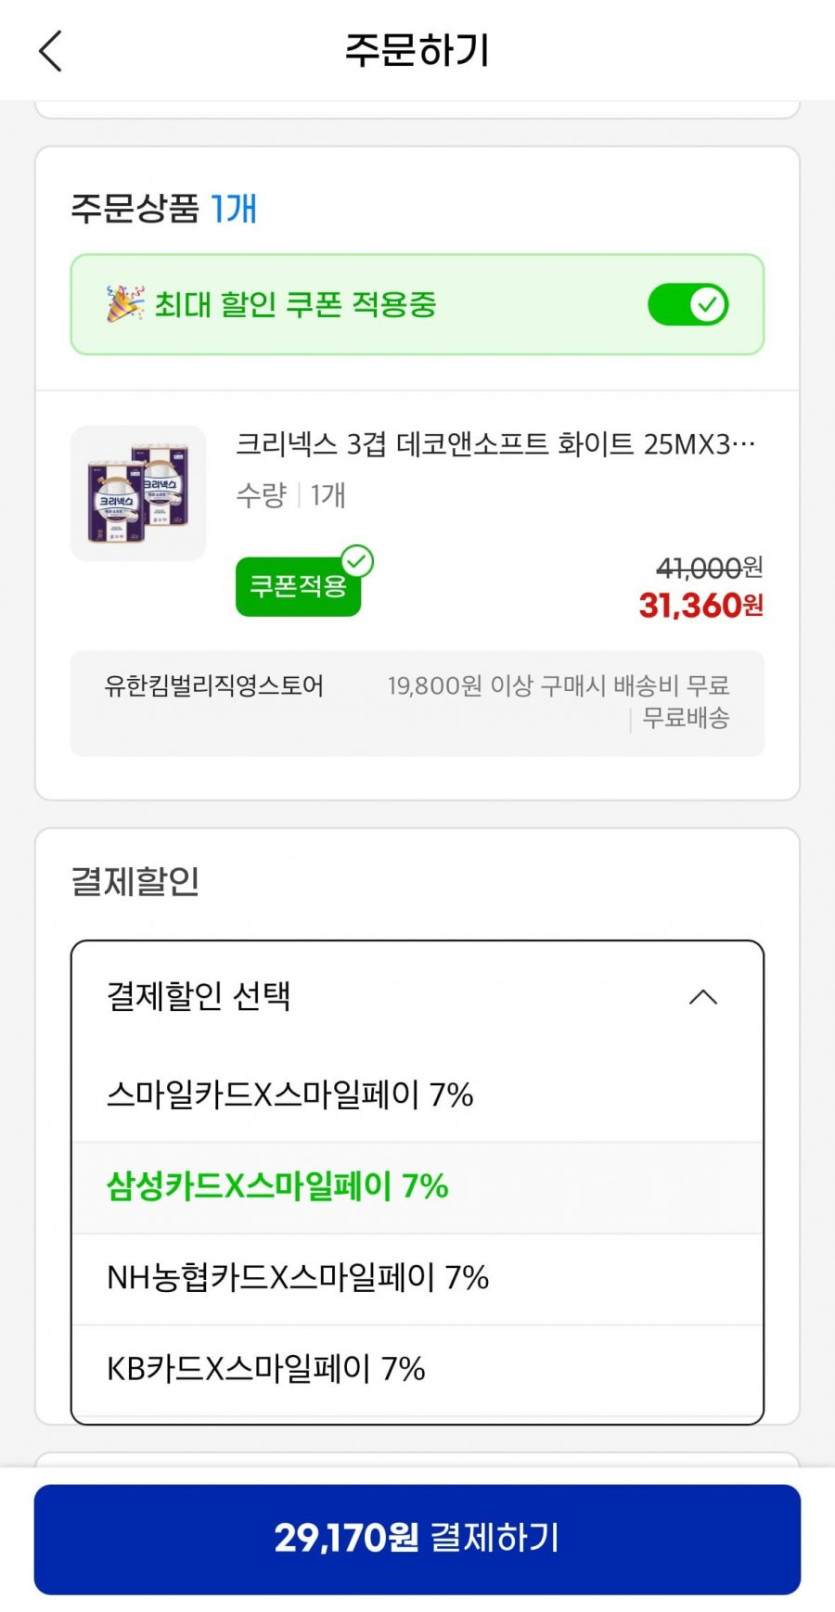Choose 삼성카드X스마일페이 7% option
The width and height of the screenshot is (835, 1612).
[x=278, y=1187]
